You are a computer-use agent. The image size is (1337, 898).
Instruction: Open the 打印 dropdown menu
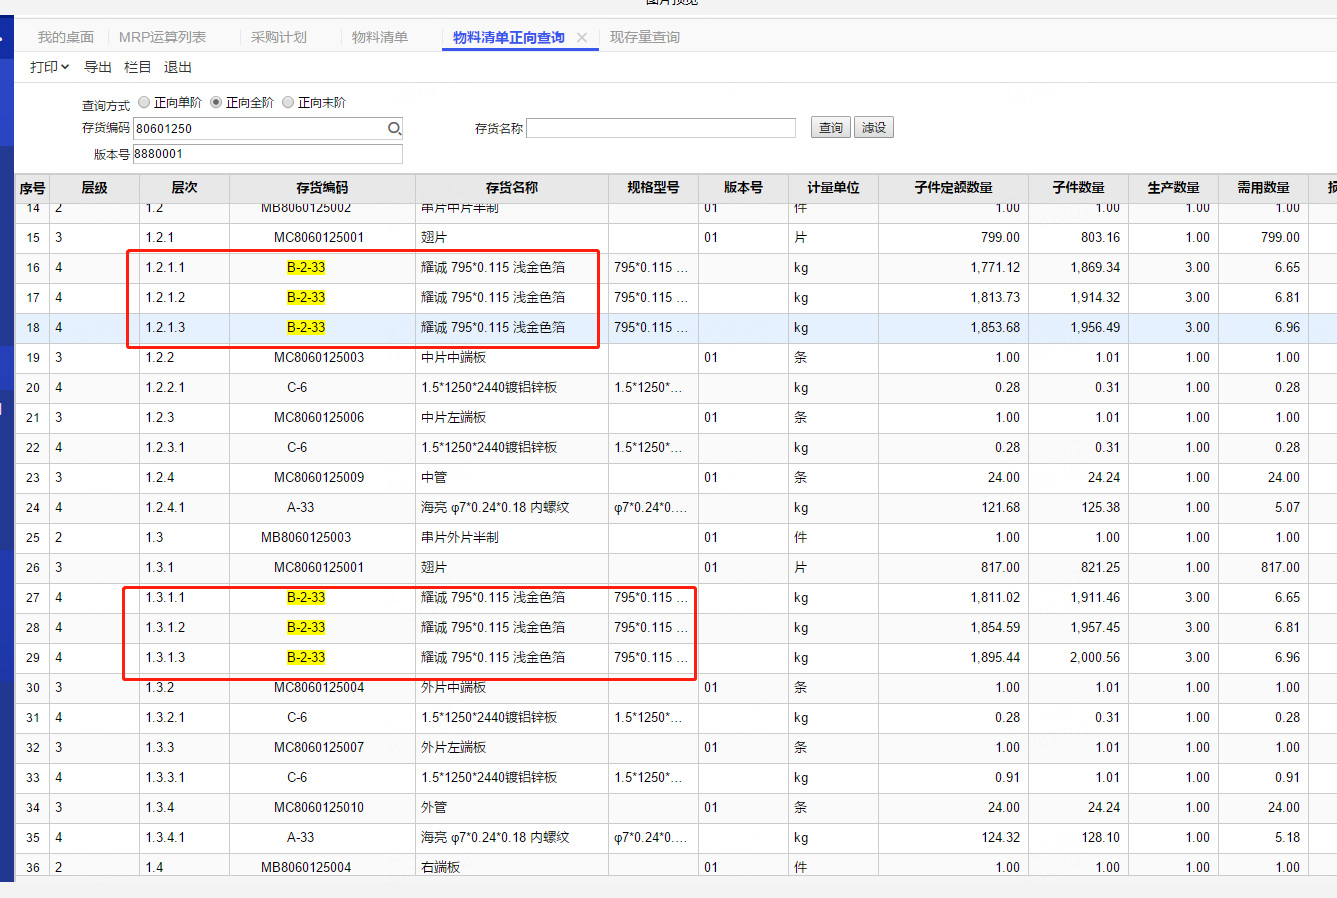49,67
